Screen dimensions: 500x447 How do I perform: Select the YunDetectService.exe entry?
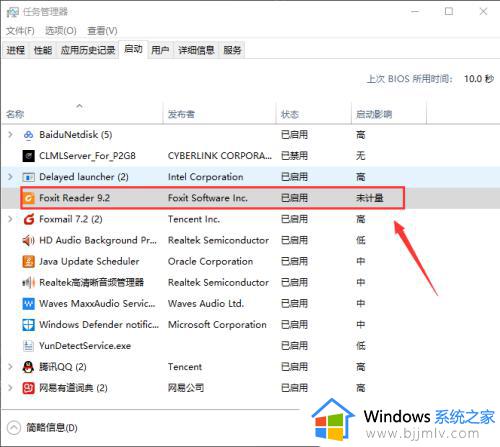point(85,346)
